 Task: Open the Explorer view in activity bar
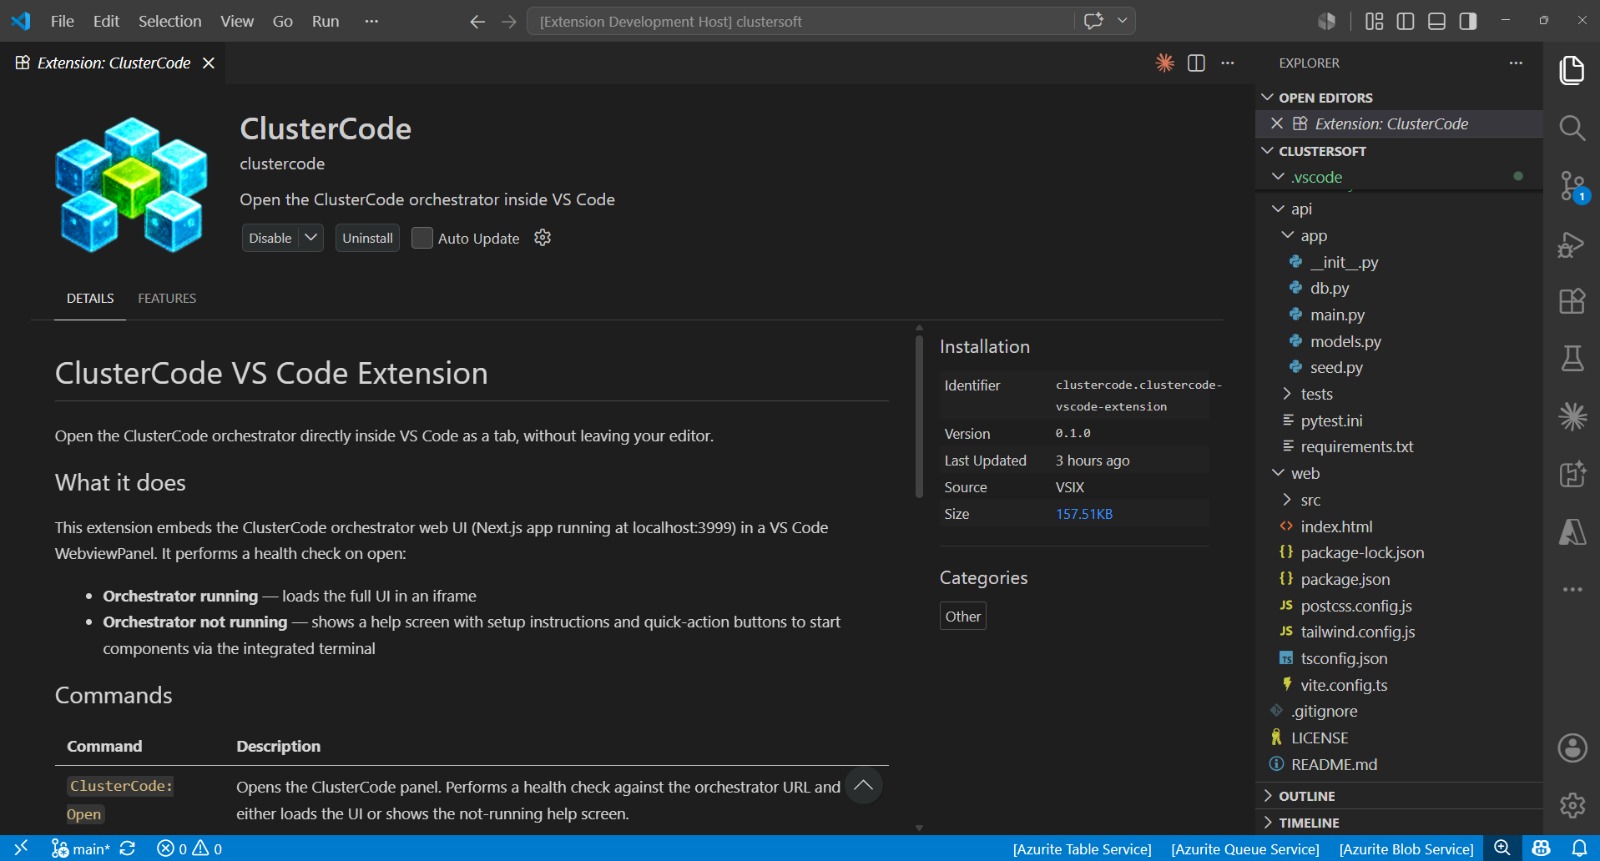point(1572,70)
